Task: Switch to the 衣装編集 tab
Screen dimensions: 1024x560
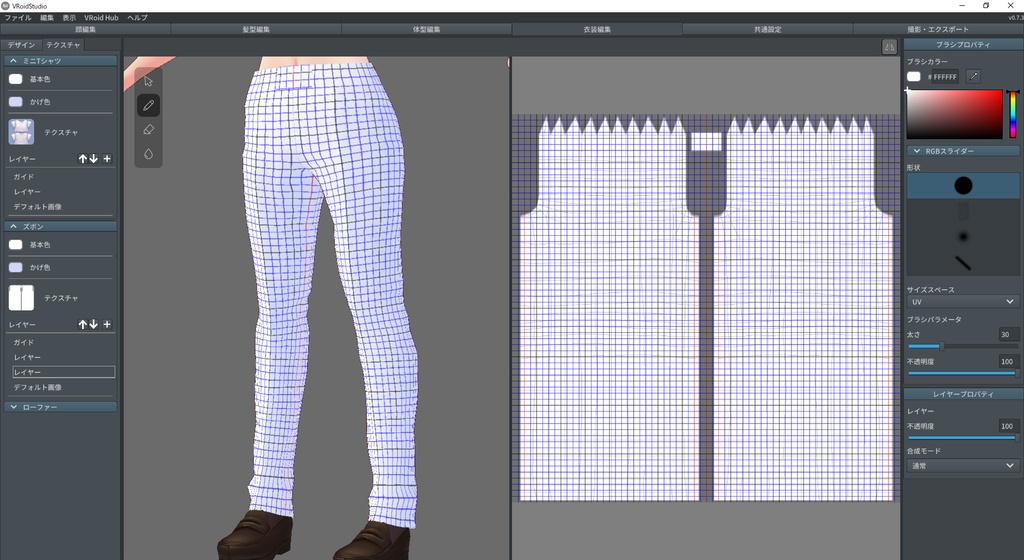Action: tap(597, 29)
